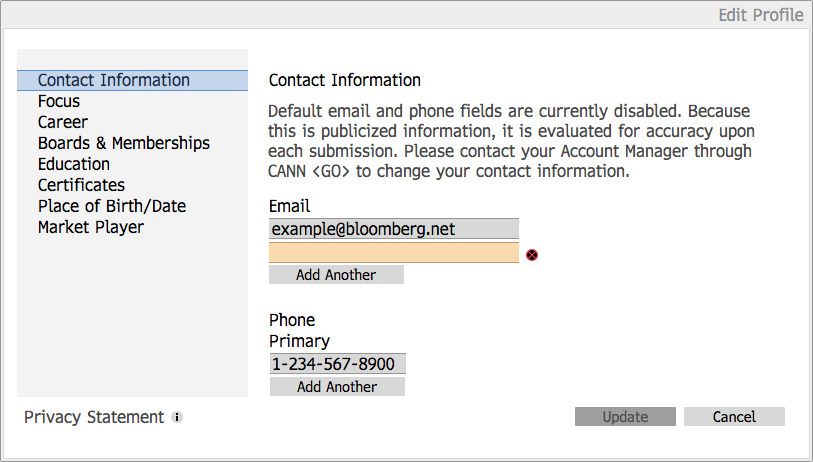Select Contact Information in the sidebar

tap(132, 80)
